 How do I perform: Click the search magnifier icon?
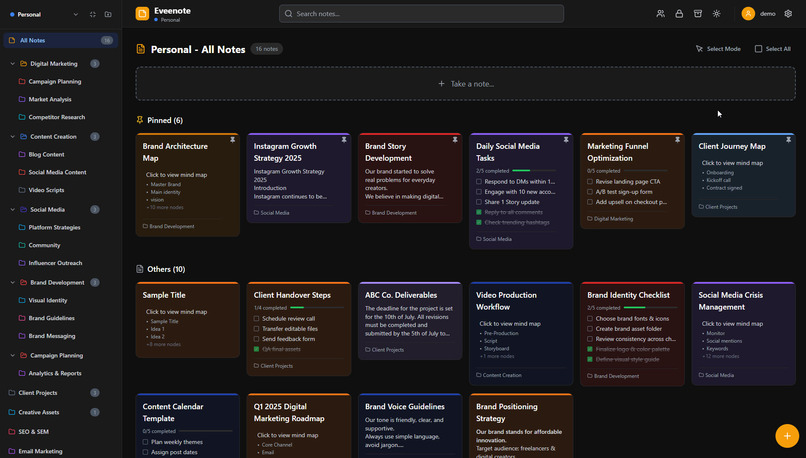[288, 14]
